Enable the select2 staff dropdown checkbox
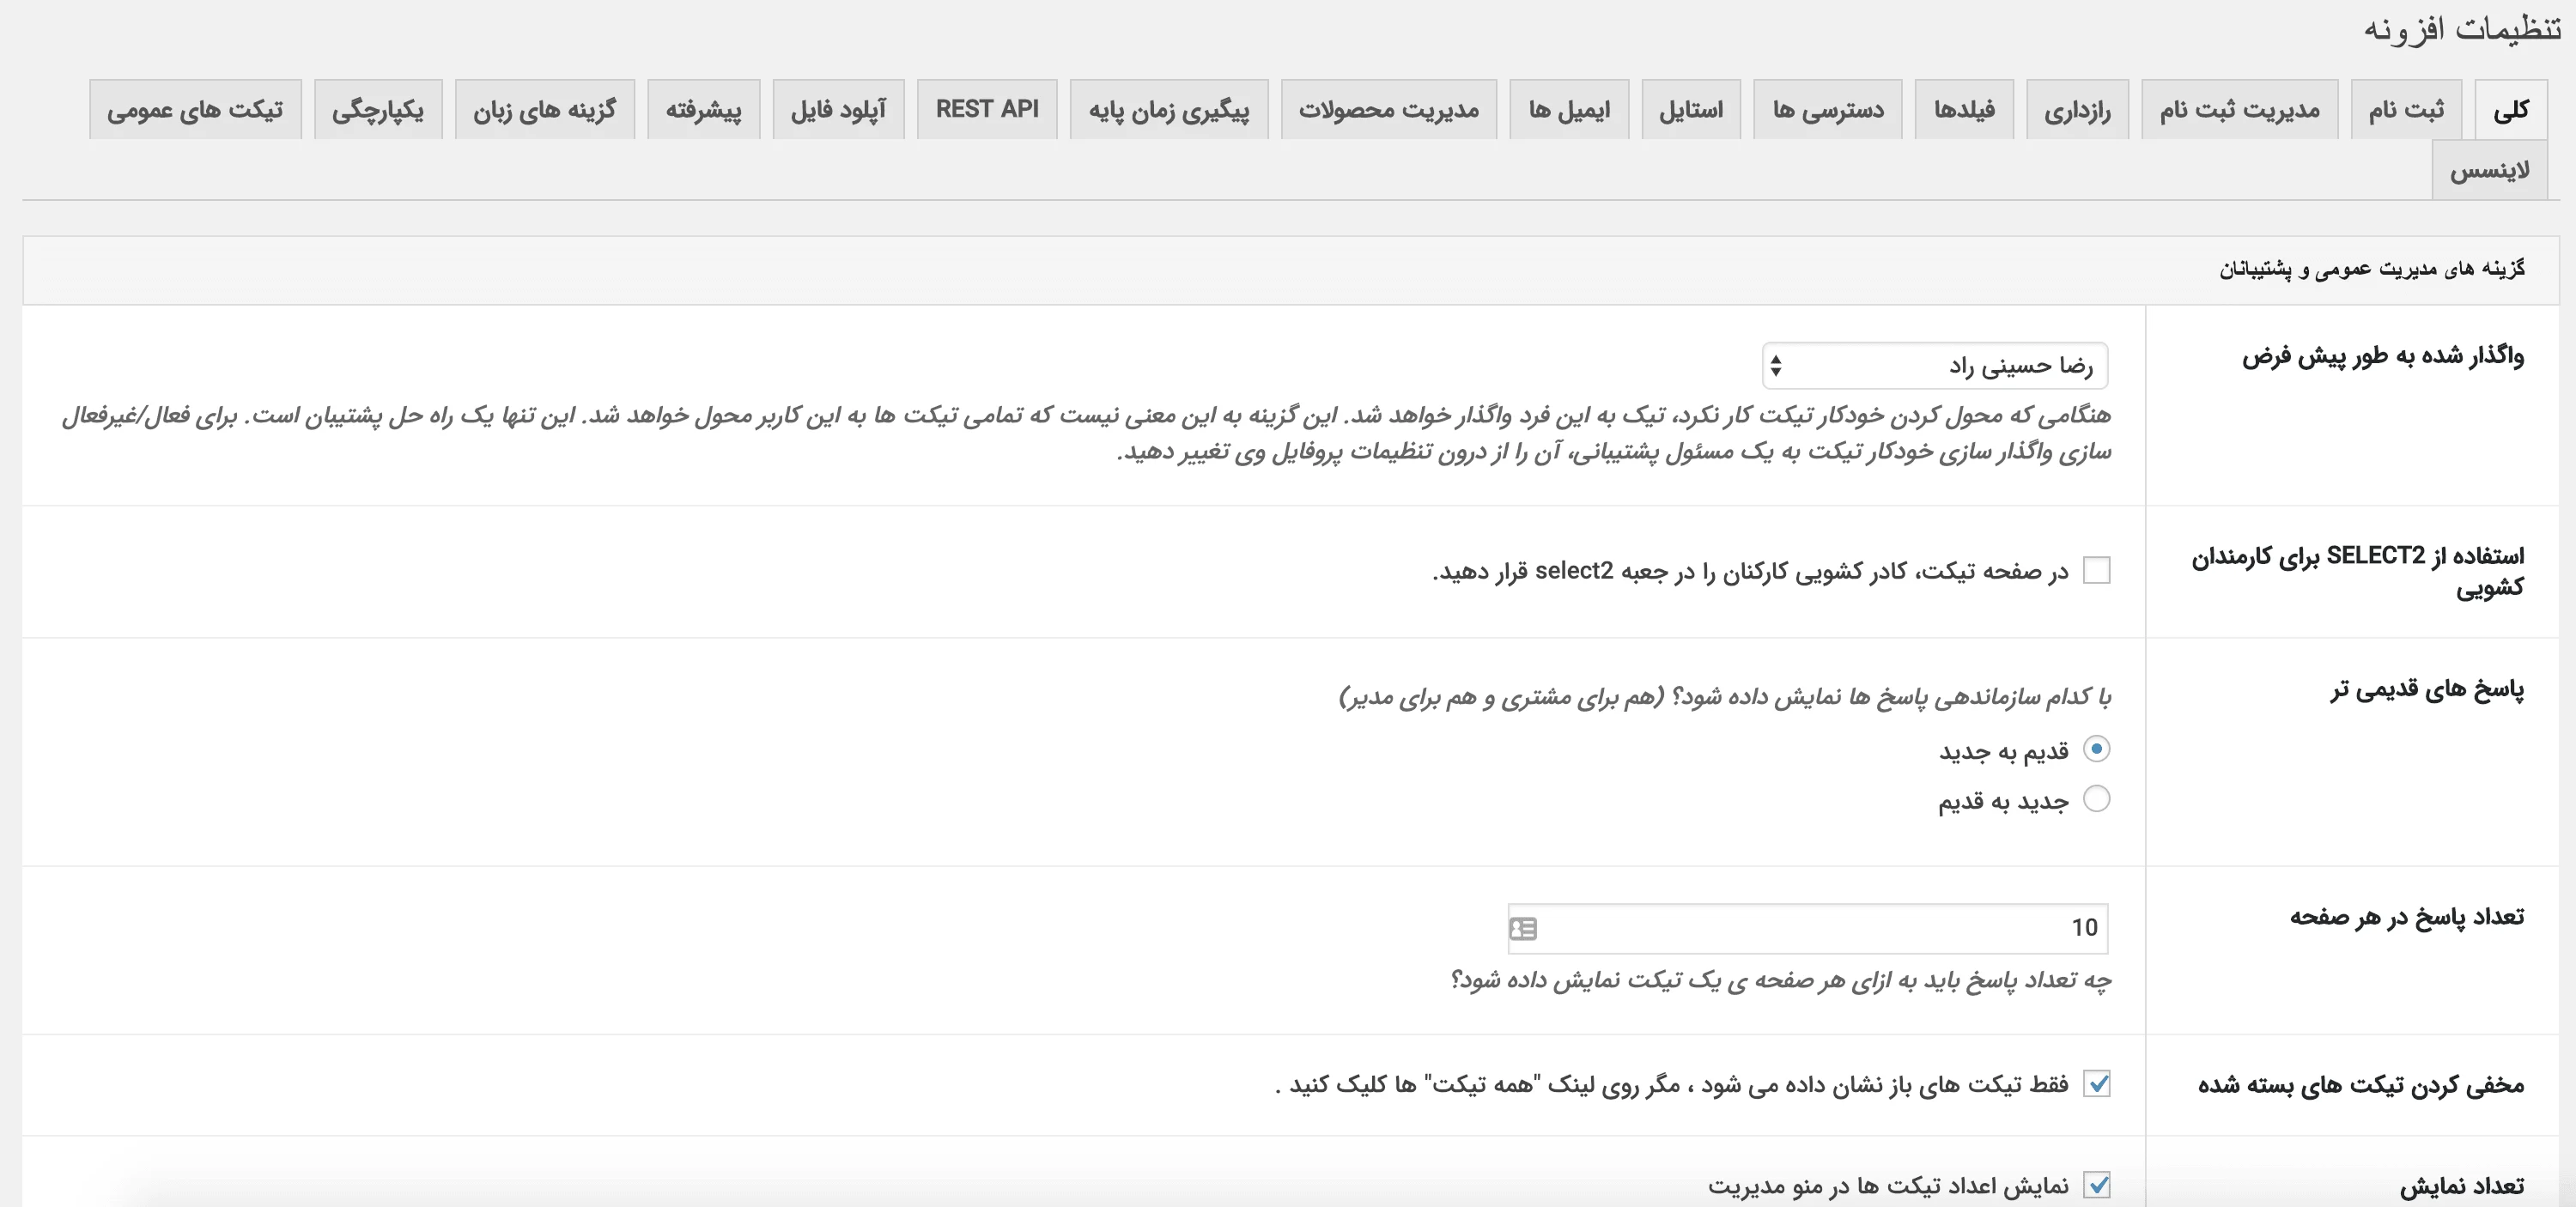The width and height of the screenshot is (2576, 1207). click(2096, 570)
